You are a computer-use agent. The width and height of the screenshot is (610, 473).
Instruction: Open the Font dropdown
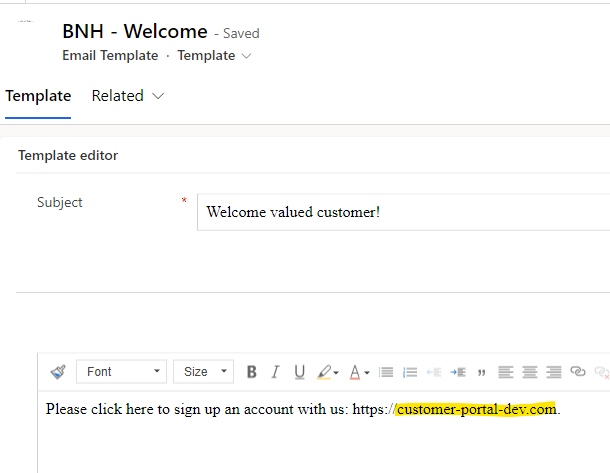[x=121, y=372]
